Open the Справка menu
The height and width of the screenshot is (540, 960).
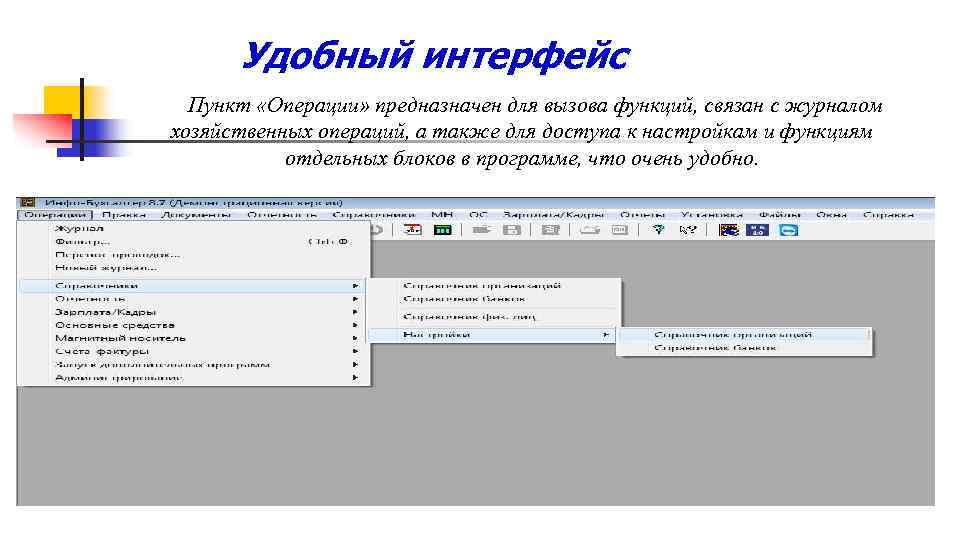coord(888,215)
